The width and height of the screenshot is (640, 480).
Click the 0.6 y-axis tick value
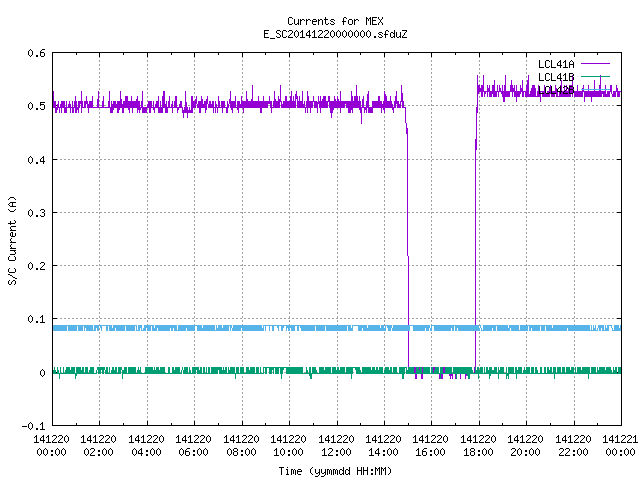pos(36,53)
